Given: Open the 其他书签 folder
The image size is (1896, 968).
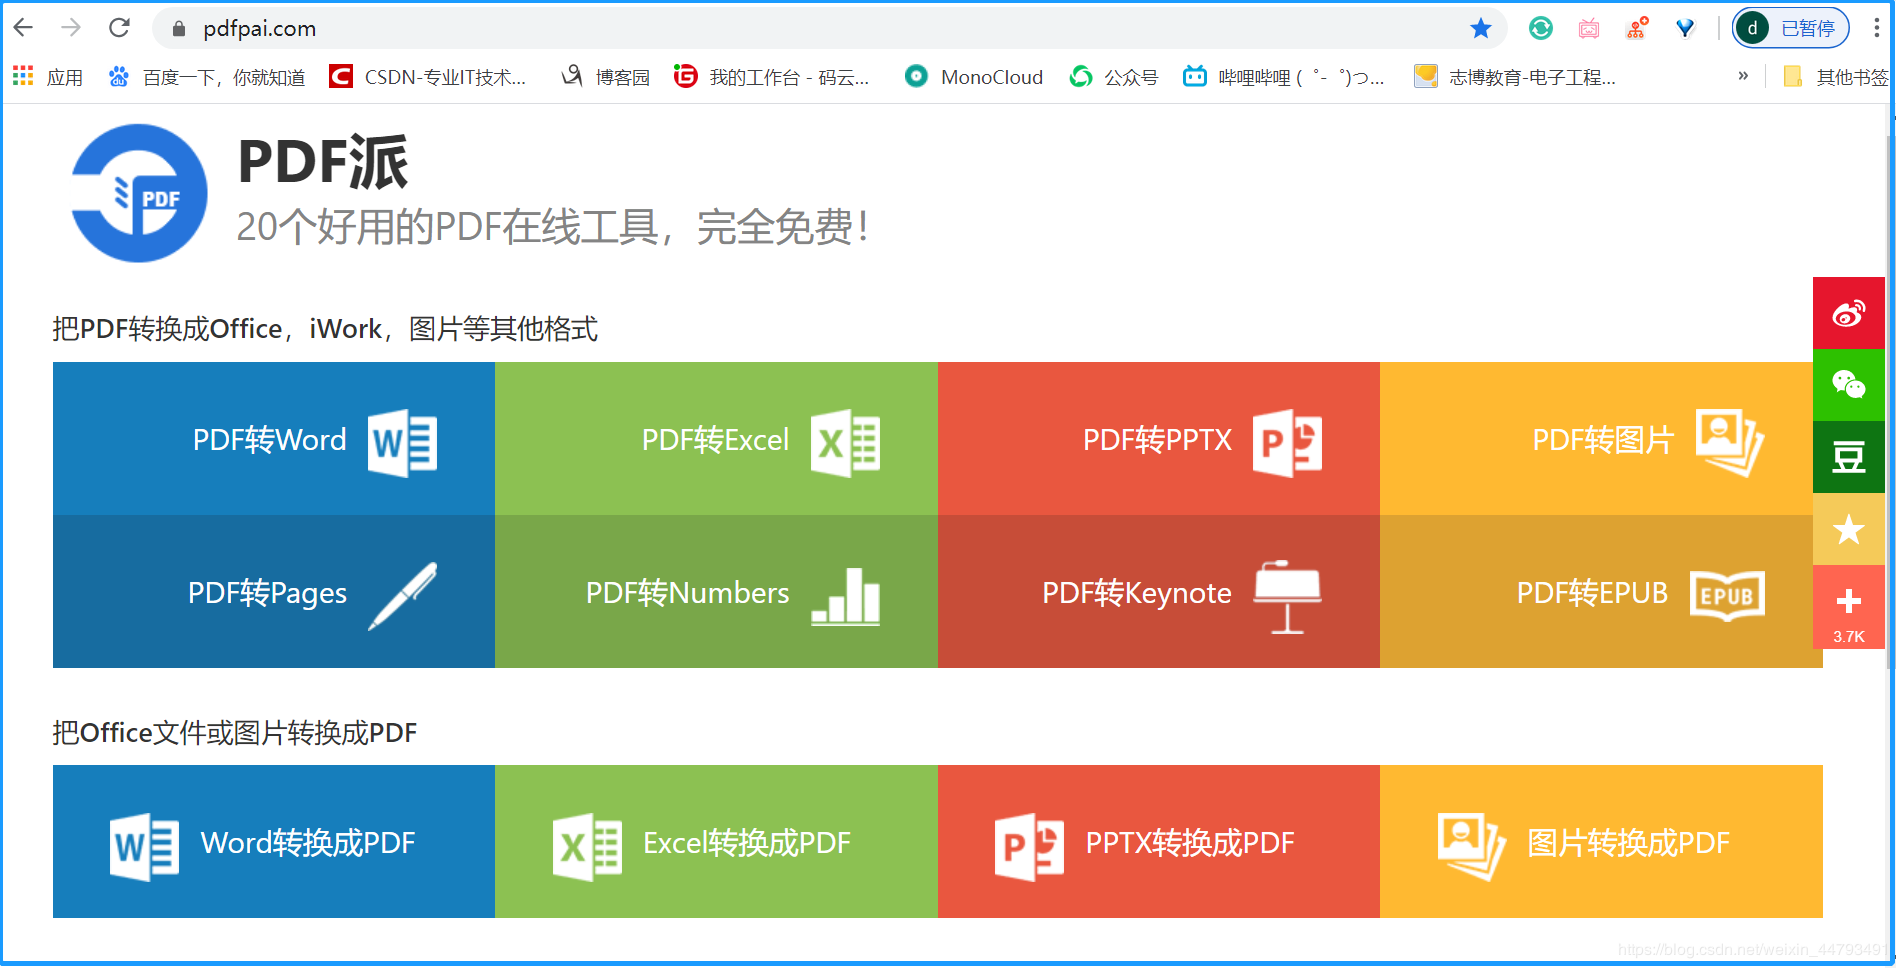Looking at the screenshot, I should point(1836,77).
